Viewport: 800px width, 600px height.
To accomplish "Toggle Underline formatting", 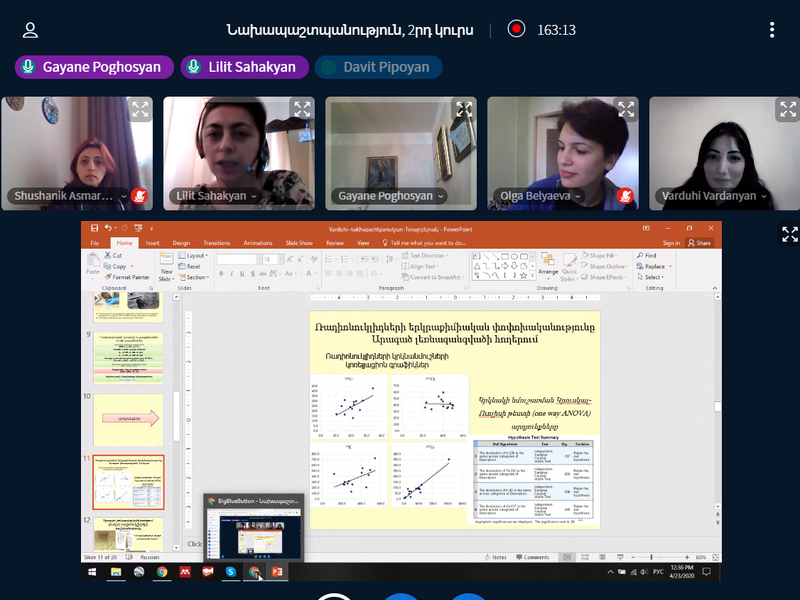I will (242, 273).
